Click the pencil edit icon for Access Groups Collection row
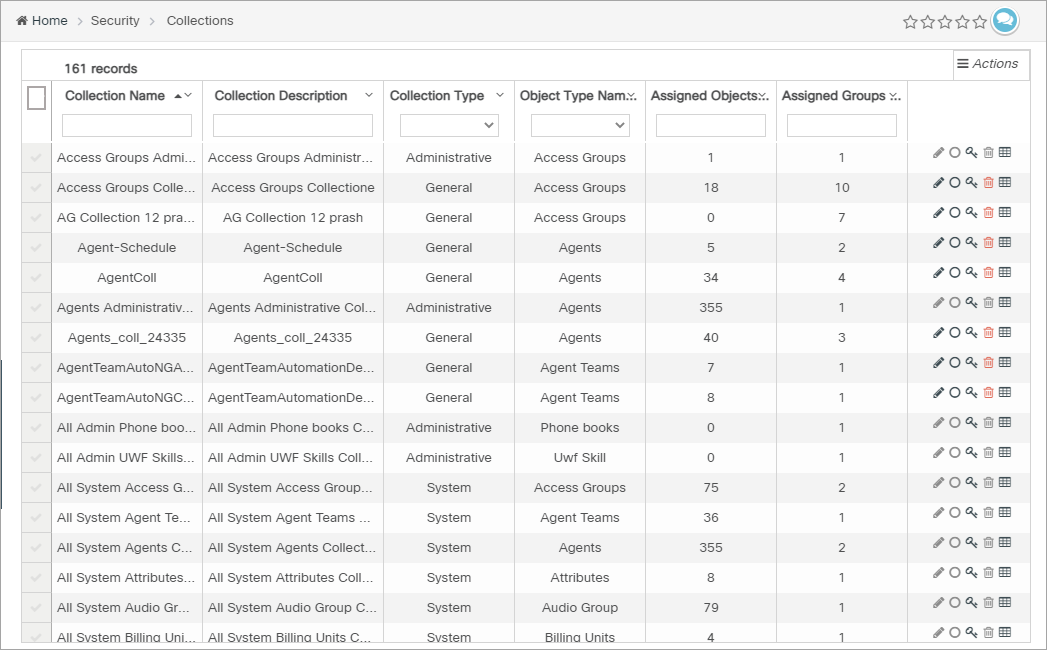The image size is (1047, 650). (x=938, y=182)
